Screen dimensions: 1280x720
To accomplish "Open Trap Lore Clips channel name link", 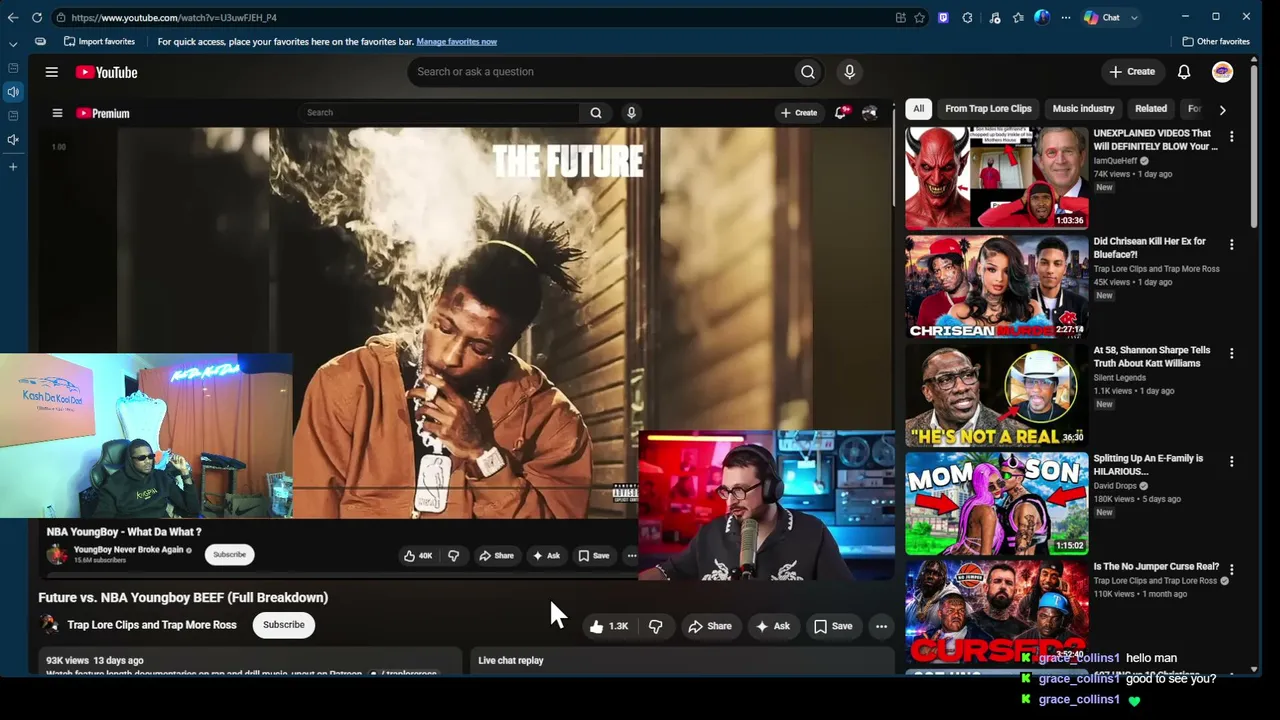I will point(152,625).
